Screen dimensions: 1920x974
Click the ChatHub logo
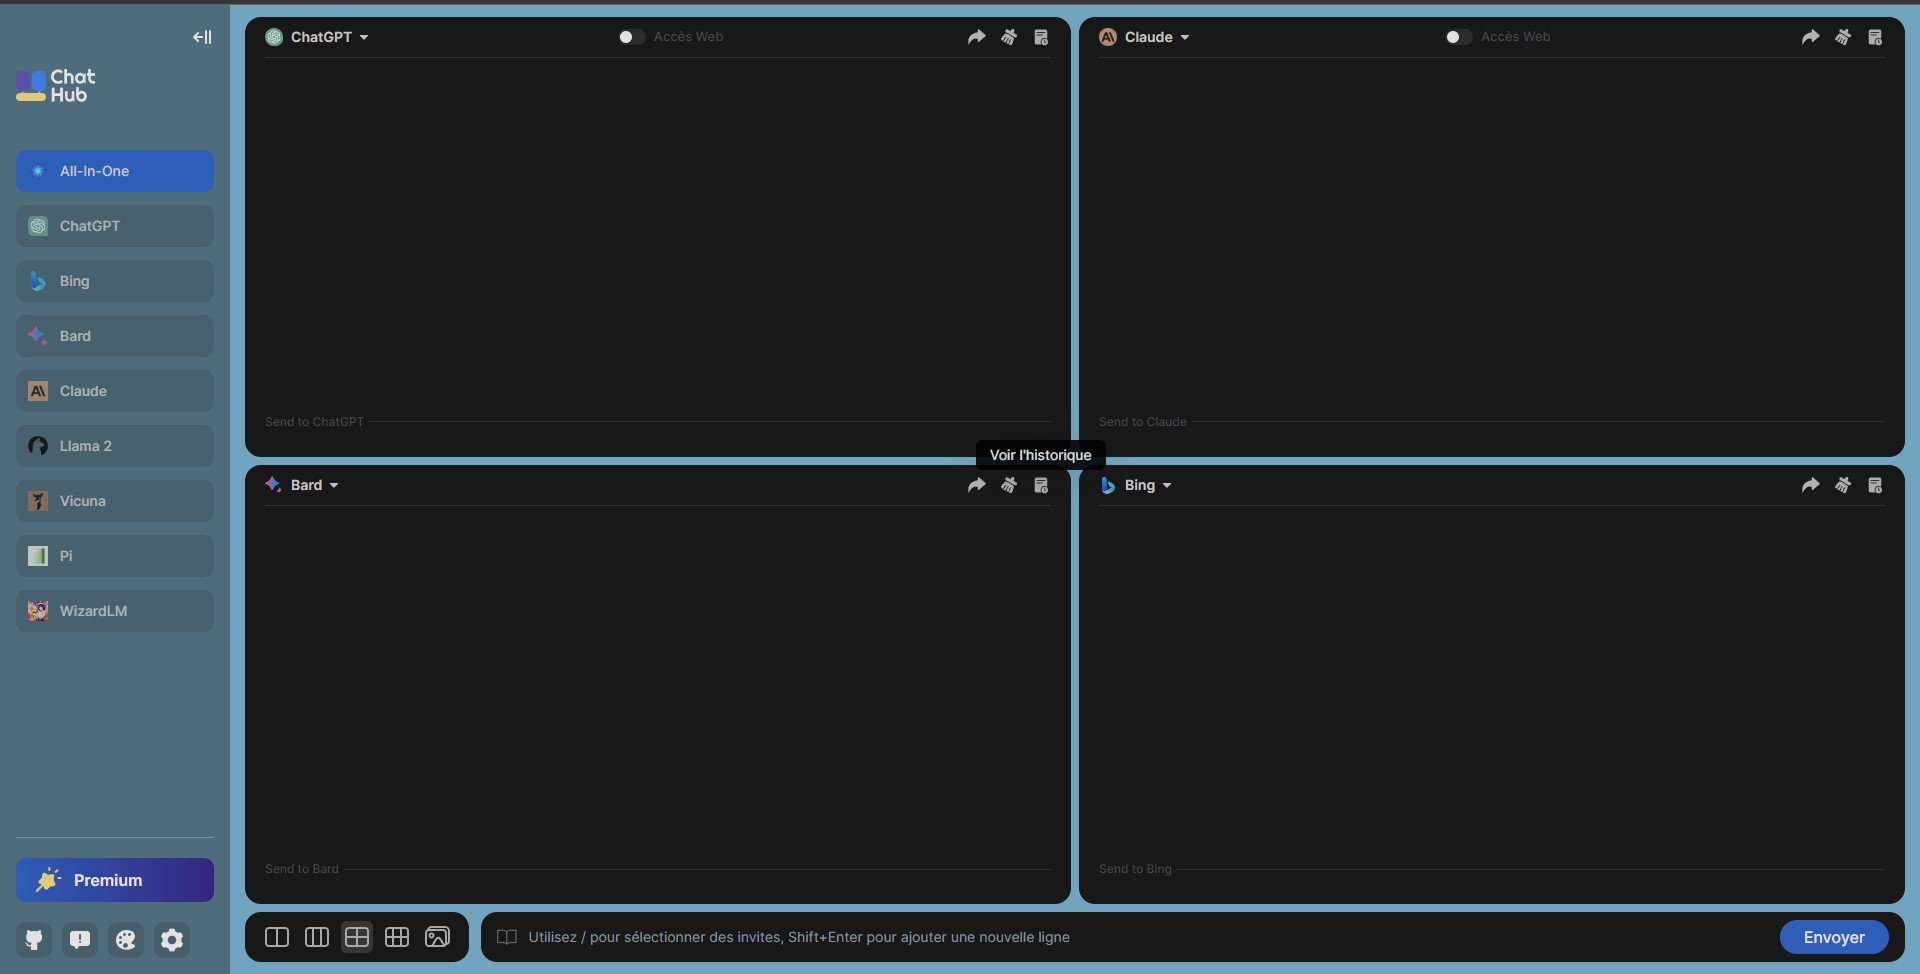click(x=56, y=86)
